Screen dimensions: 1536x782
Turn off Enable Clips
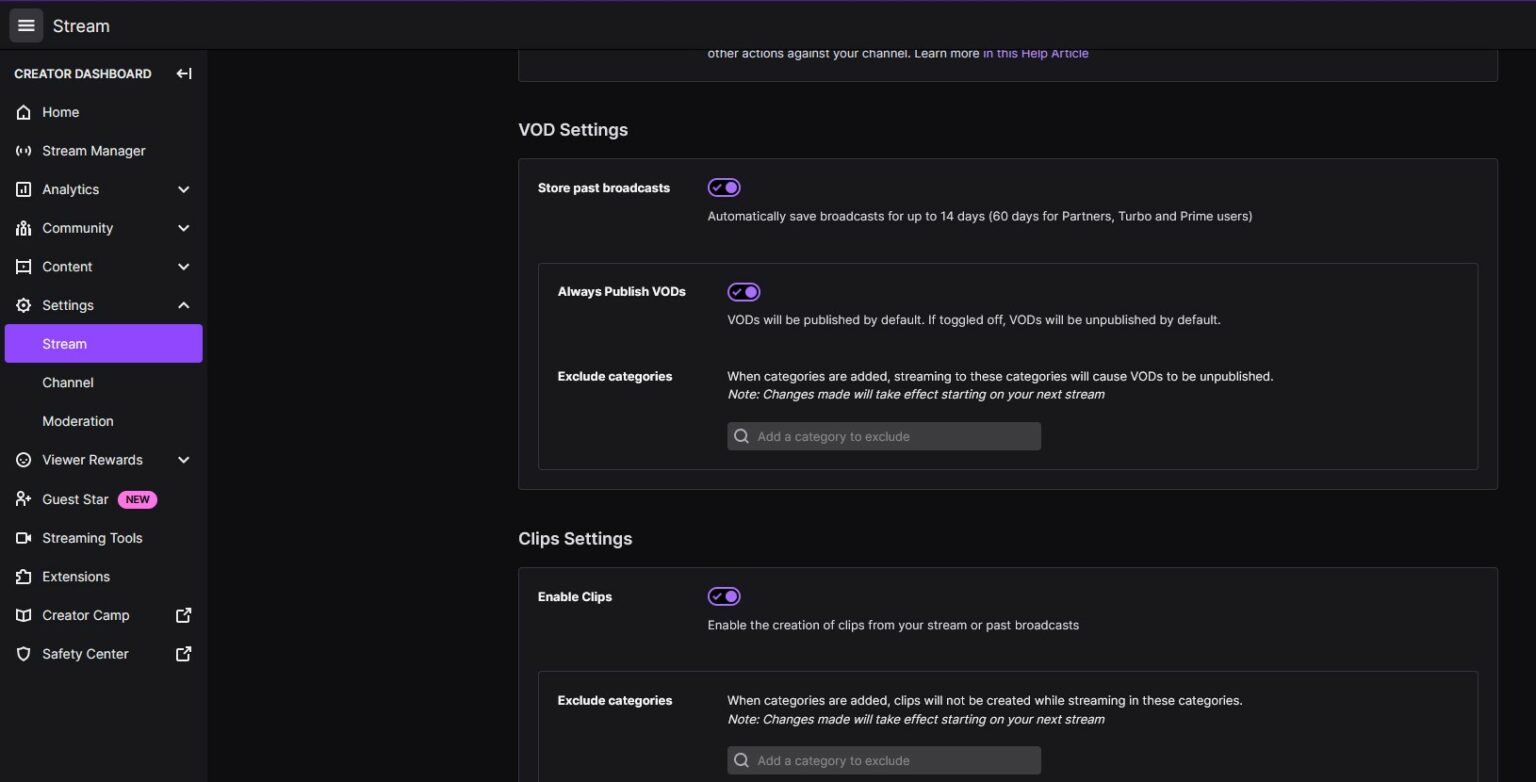tap(723, 596)
